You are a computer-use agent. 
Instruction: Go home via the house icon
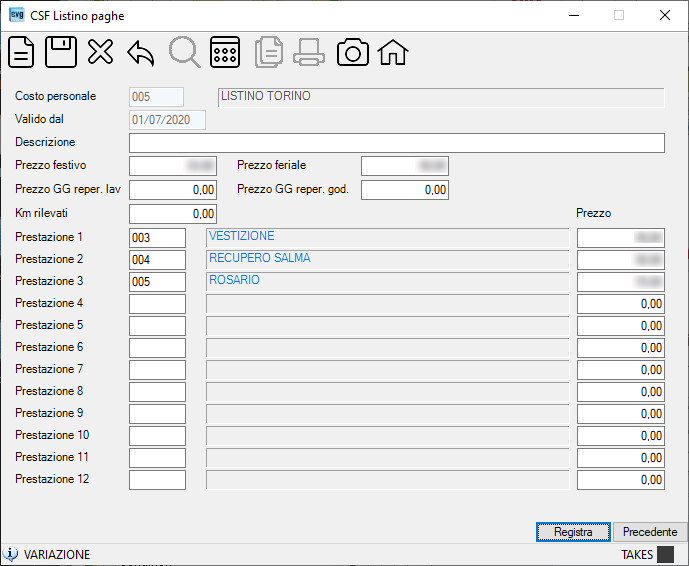click(393, 52)
